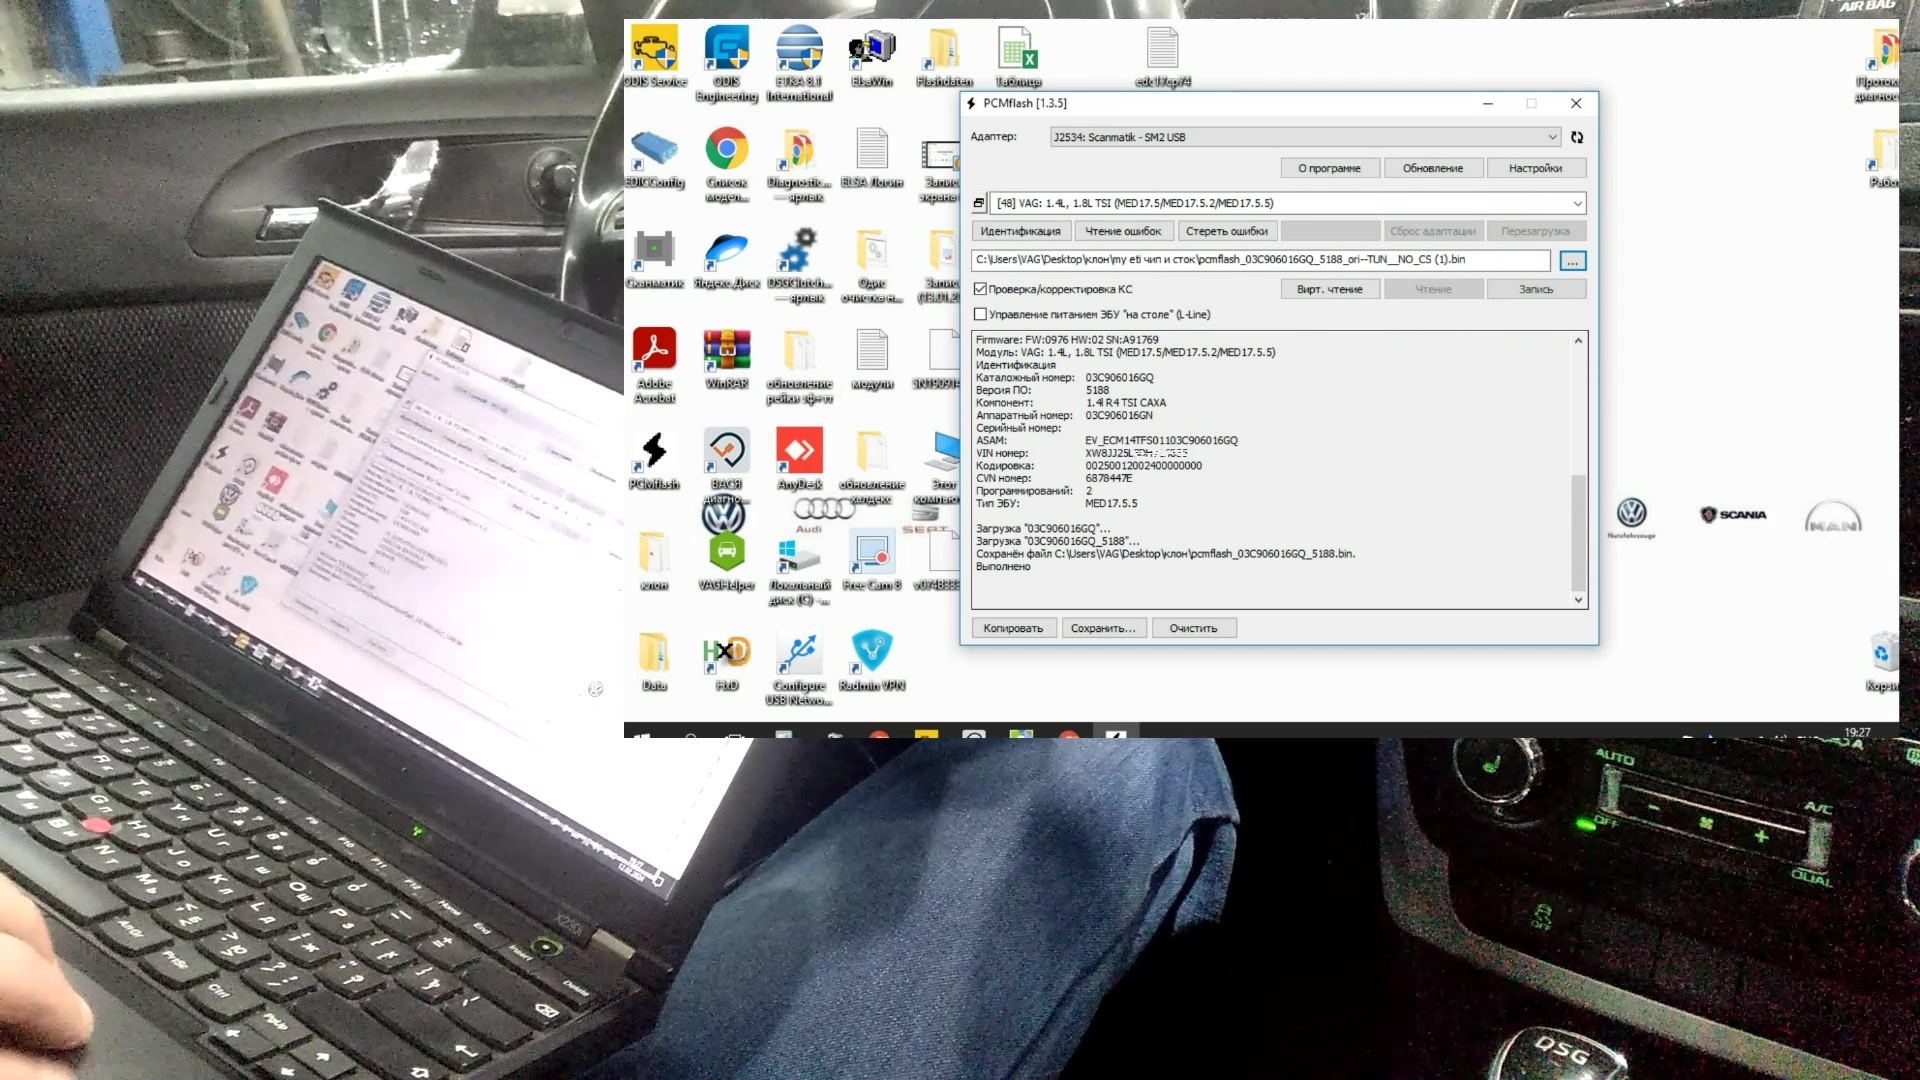Open Настройки in PCMflash
This screenshot has height=1080, width=1920.
1535,168
